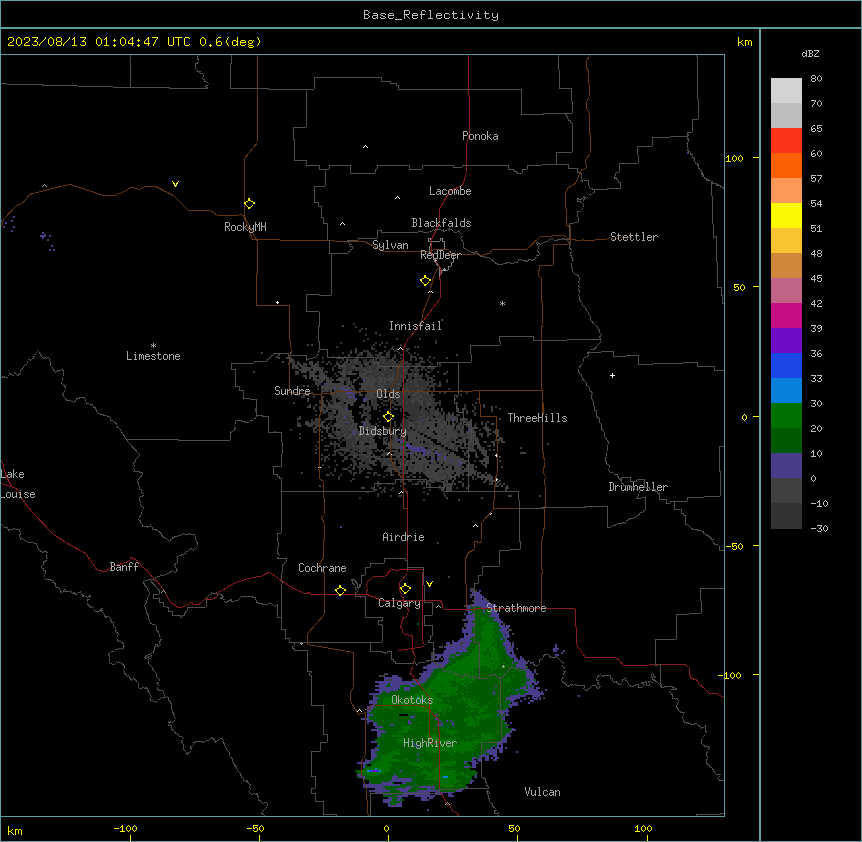The height and width of the screenshot is (842, 862).
Task: Click the blue 36 dBZ legend swatch
Action: coord(786,365)
